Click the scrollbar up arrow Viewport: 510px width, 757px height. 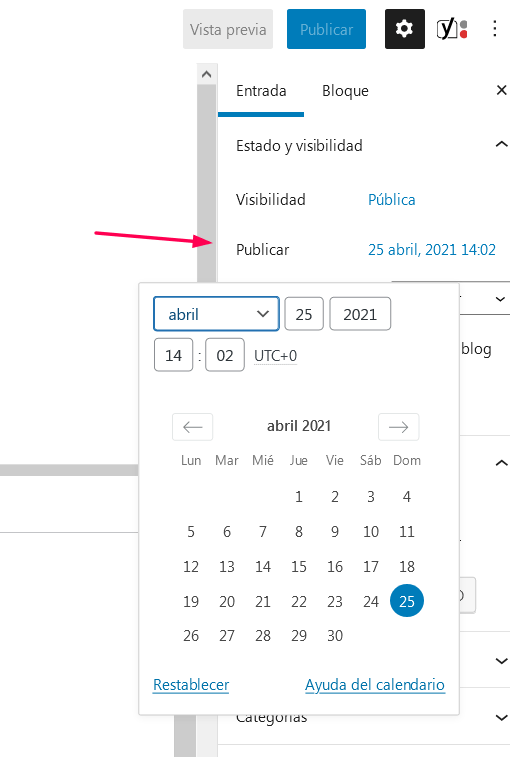click(207, 74)
